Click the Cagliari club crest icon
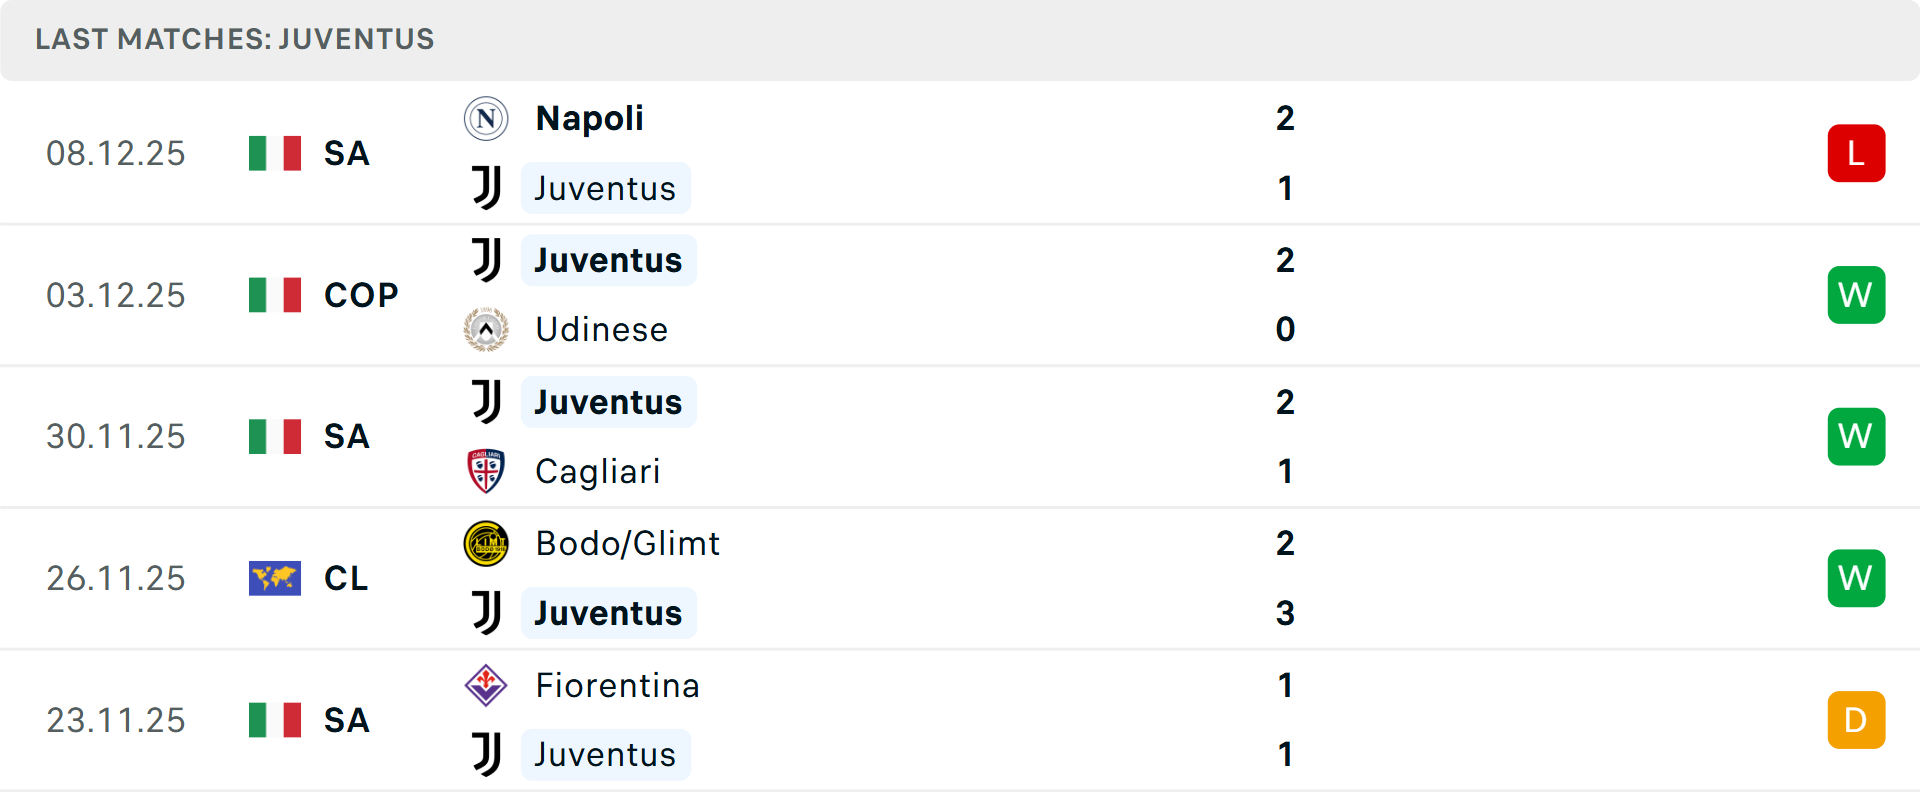1920x792 pixels. click(486, 471)
